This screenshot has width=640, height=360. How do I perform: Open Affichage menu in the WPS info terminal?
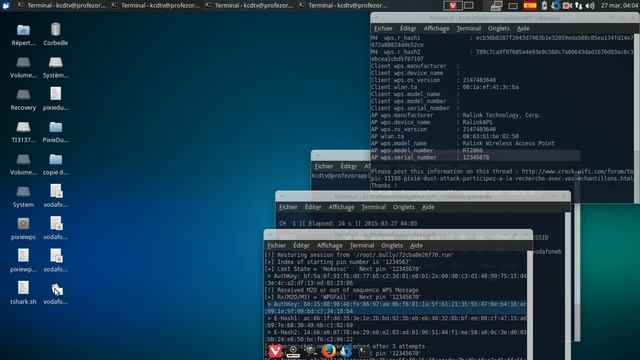click(x=436, y=29)
